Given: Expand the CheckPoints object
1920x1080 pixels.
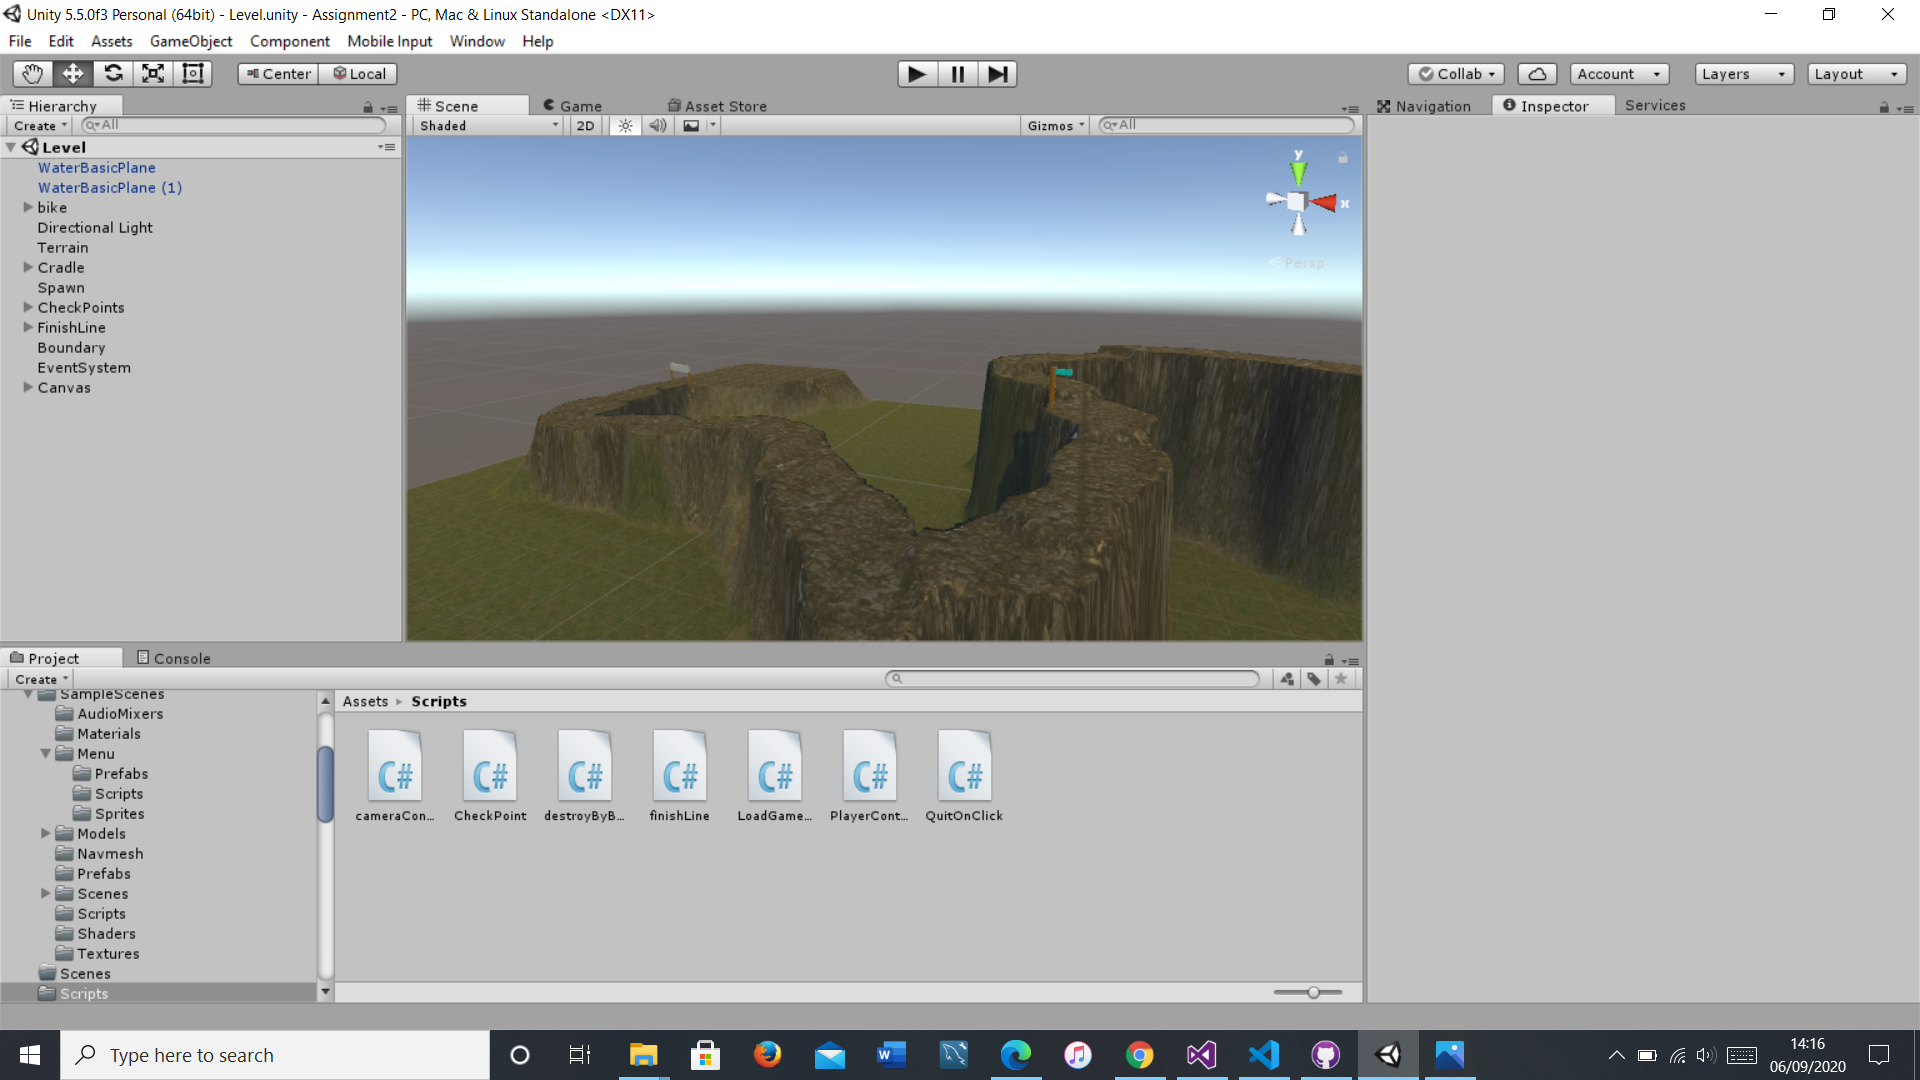Looking at the screenshot, I should tap(28, 307).
